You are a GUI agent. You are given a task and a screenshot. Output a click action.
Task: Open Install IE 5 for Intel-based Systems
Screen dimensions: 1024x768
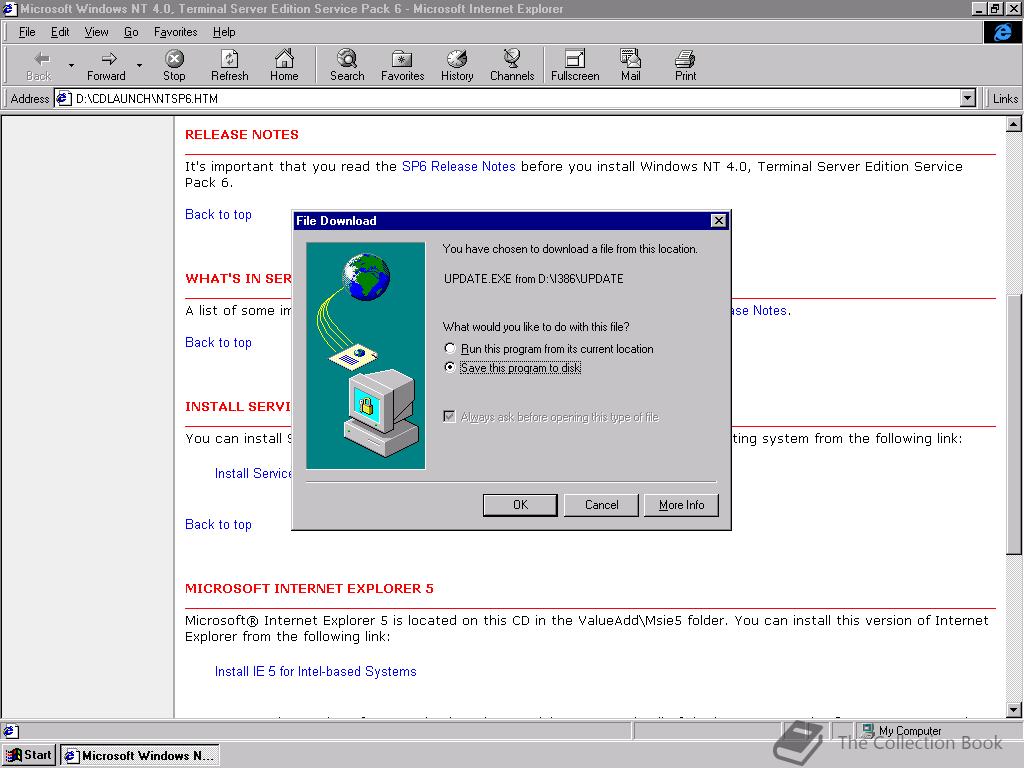pos(315,671)
